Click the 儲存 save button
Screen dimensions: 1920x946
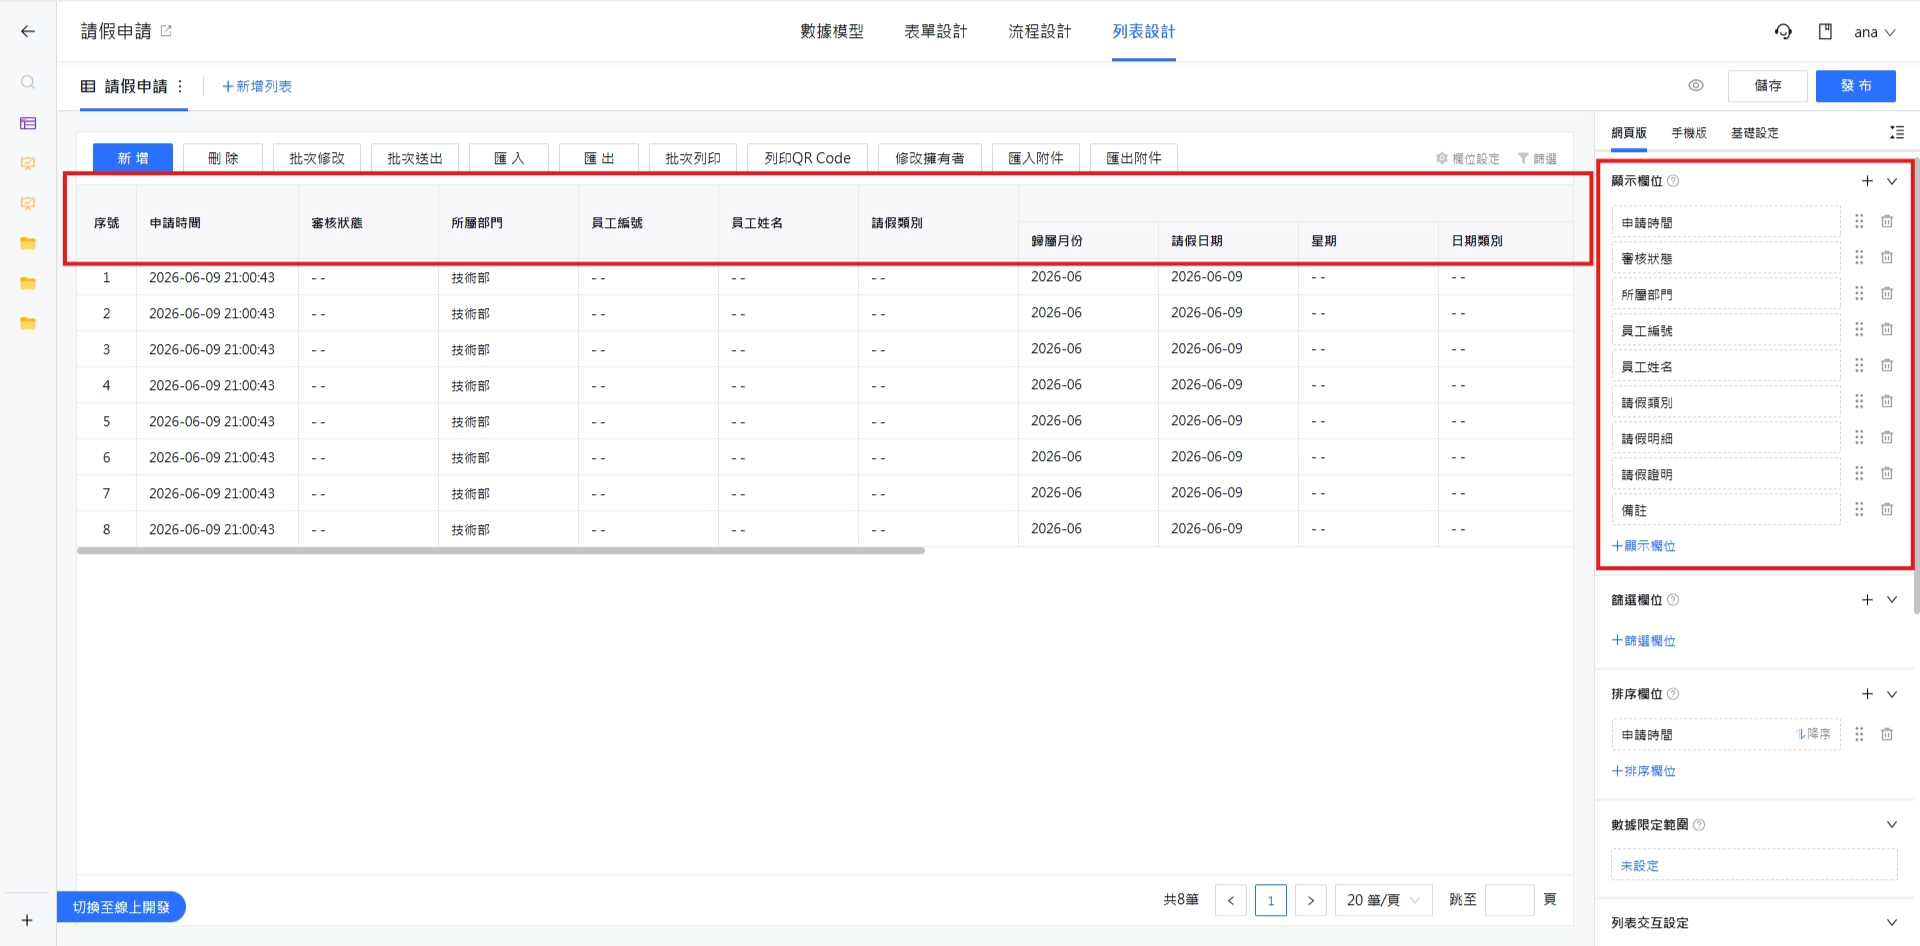pyautogui.click(x=1768, y=86)
